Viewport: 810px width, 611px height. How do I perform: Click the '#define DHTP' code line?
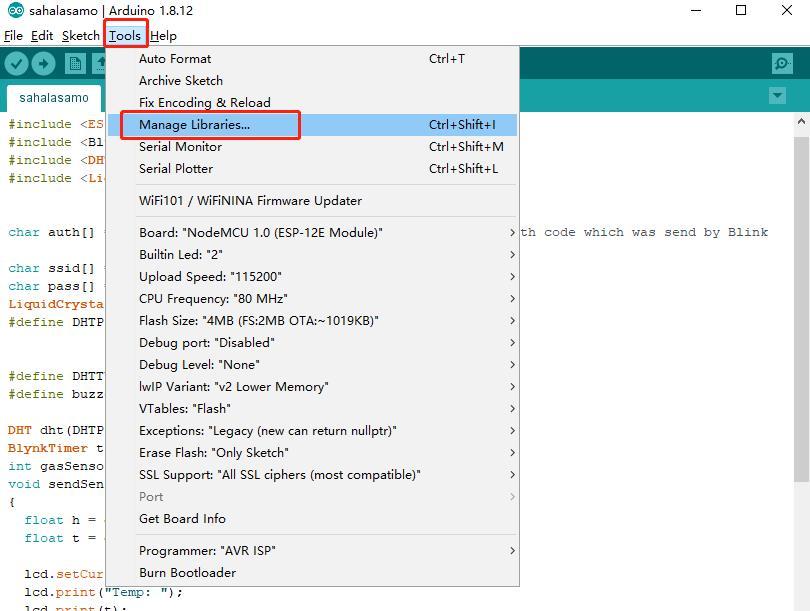[56, 322]
